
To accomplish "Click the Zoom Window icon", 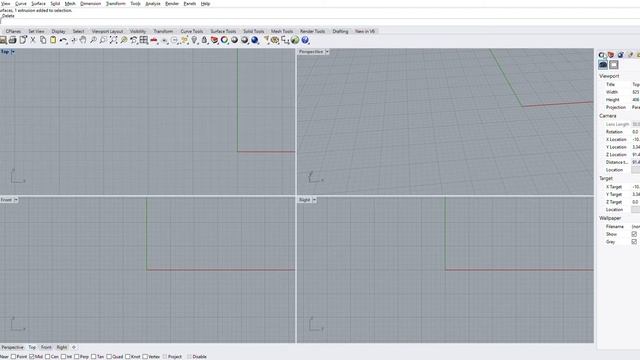I will point(103,40).
